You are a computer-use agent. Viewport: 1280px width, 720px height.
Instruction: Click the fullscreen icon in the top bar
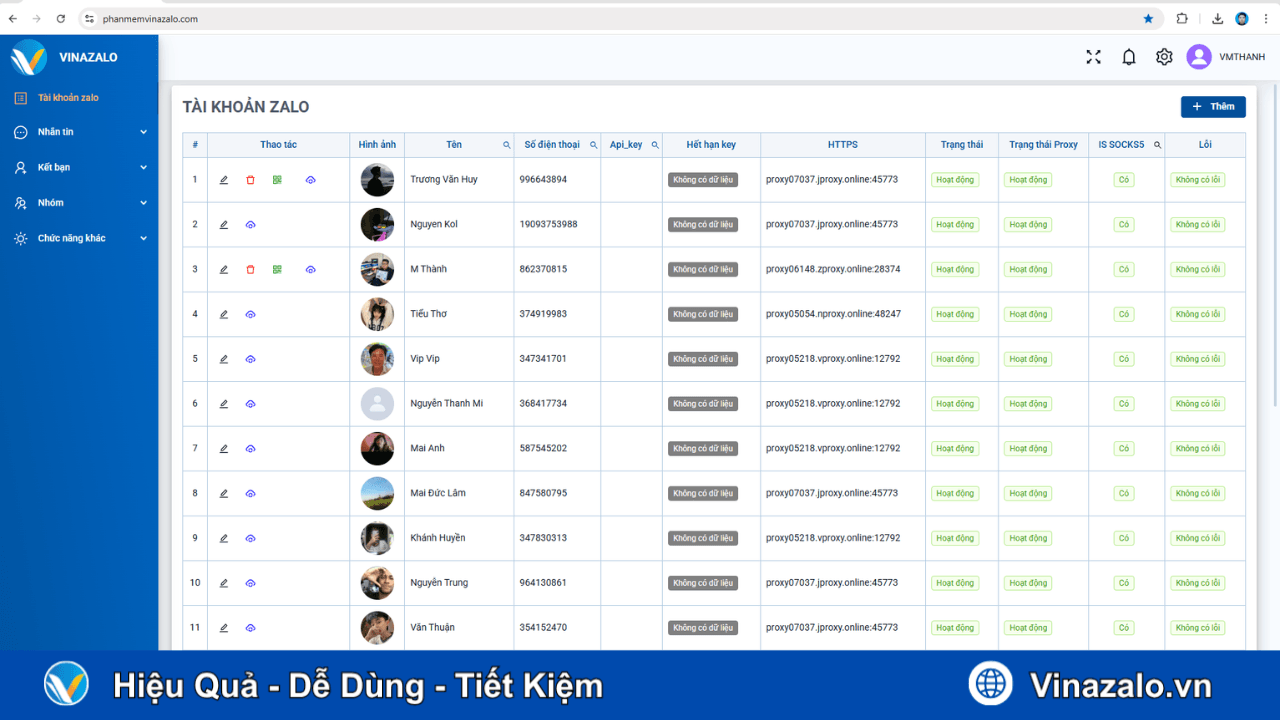click(x=1093, y=57)
